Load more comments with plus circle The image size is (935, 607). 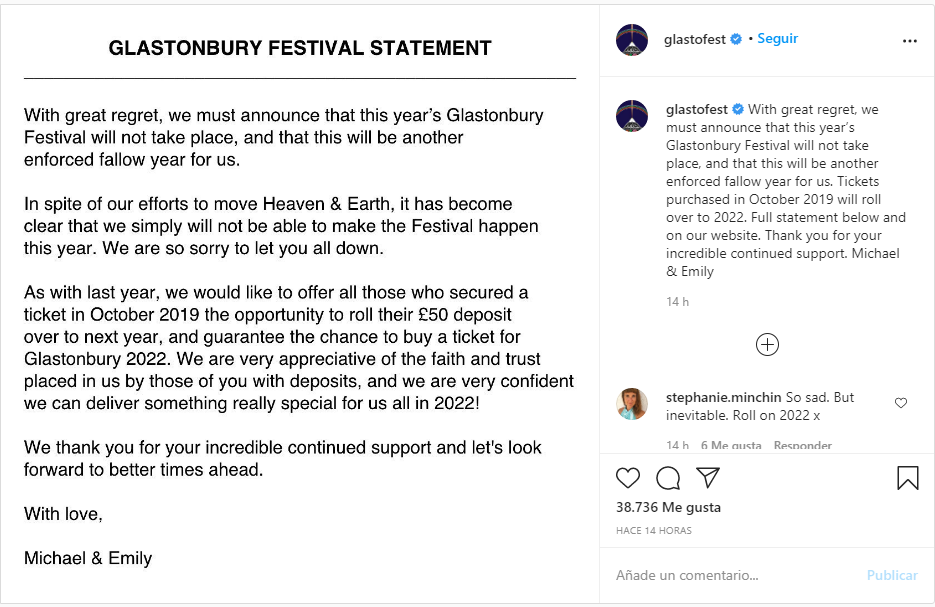click(767, 345)
